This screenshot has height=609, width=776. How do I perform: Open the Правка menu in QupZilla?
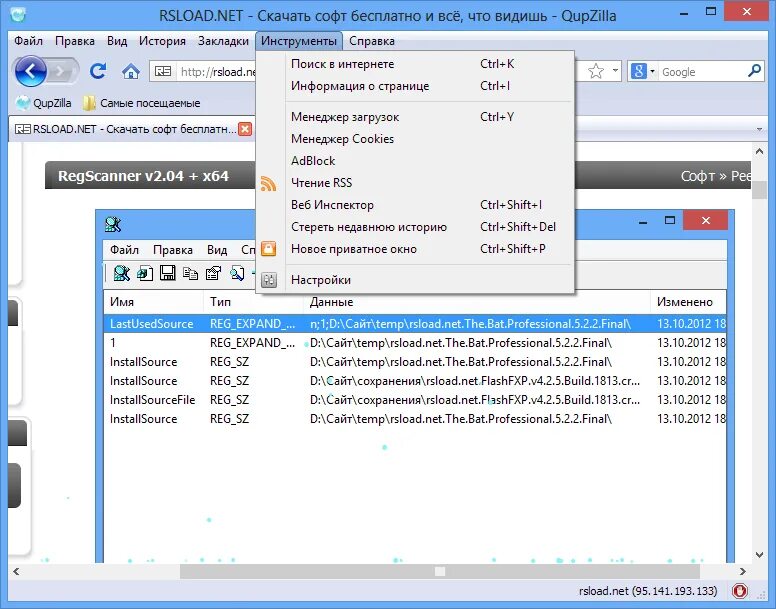pos(75,41)
